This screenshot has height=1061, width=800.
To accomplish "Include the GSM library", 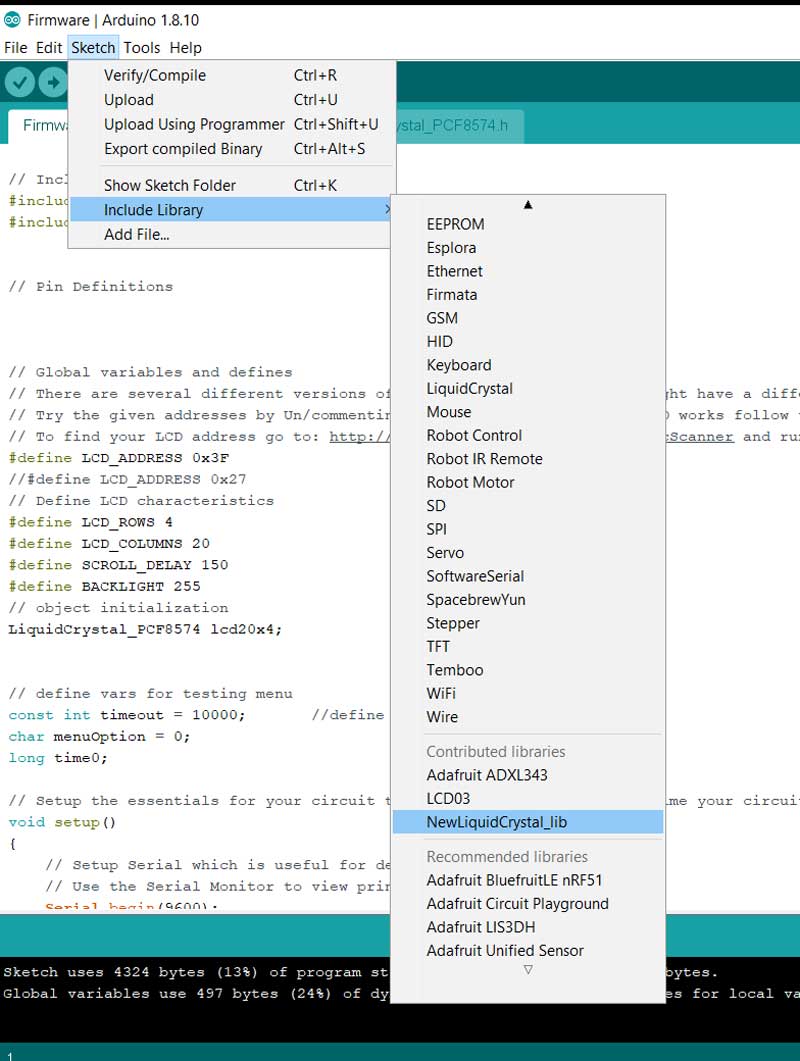I will [x=528, y=318].
